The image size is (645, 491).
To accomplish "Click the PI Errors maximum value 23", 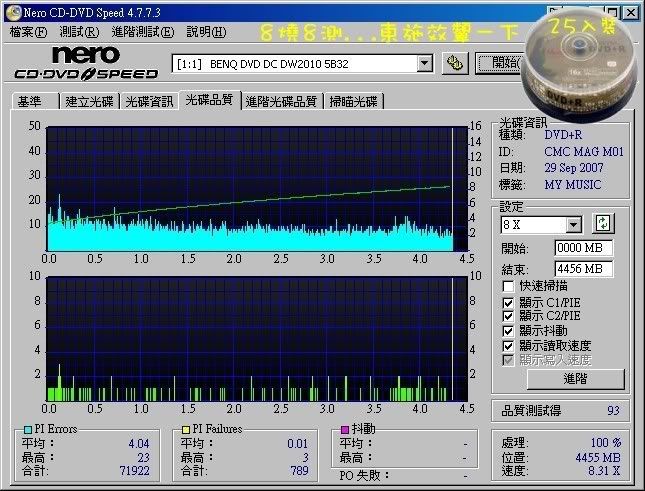I will [x=143, y=457].
